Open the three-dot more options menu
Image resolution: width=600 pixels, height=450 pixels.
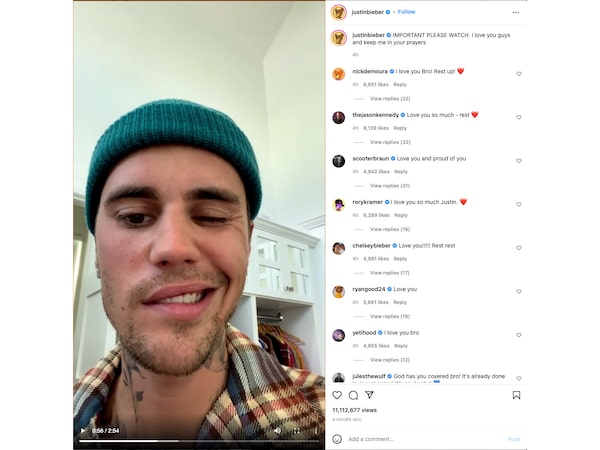click(x=515, y=13)
